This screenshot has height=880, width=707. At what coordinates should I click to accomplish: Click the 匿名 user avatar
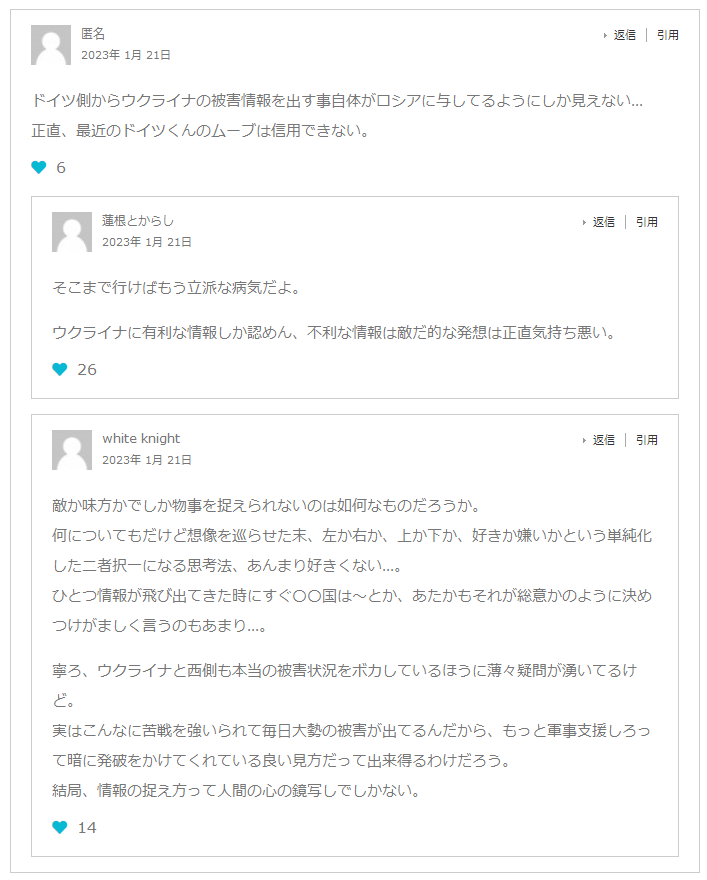[x=51, y=45]
